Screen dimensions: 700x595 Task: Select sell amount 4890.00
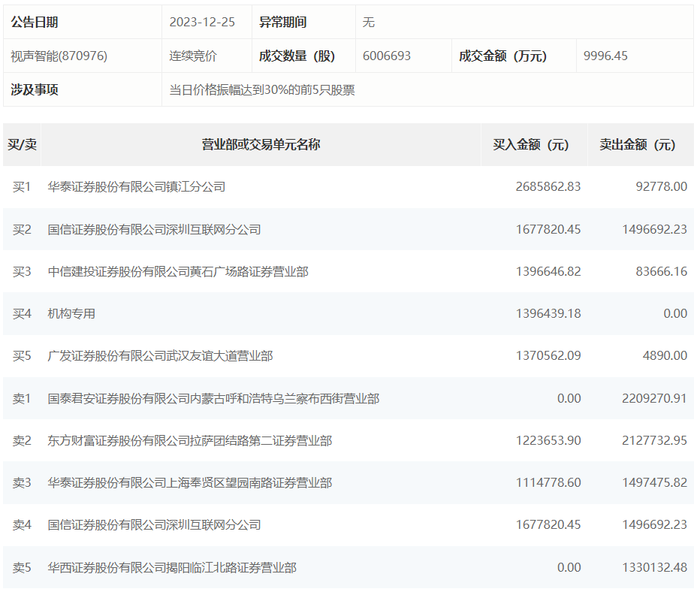click(x=665, y=356)
